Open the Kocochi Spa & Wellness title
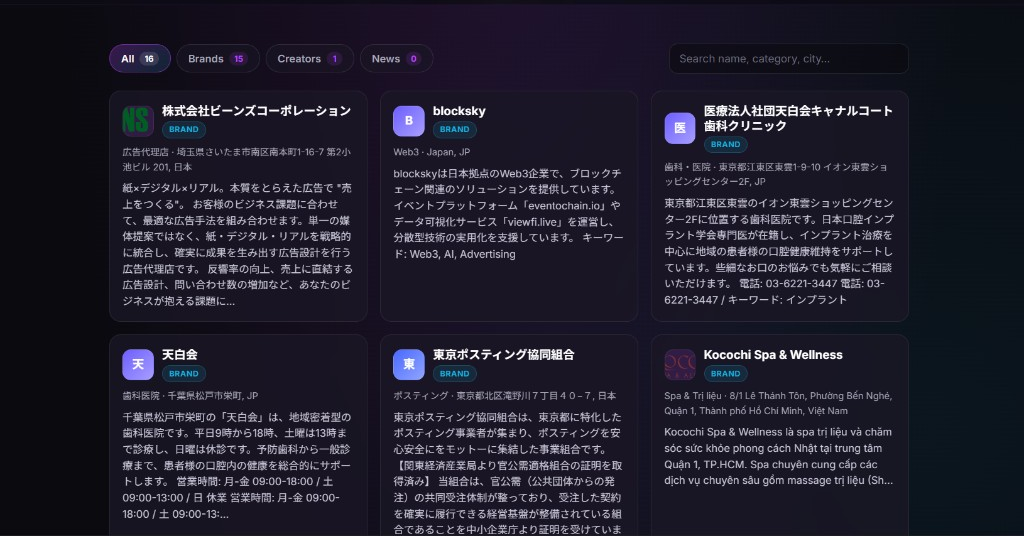 tap(773, 355)
